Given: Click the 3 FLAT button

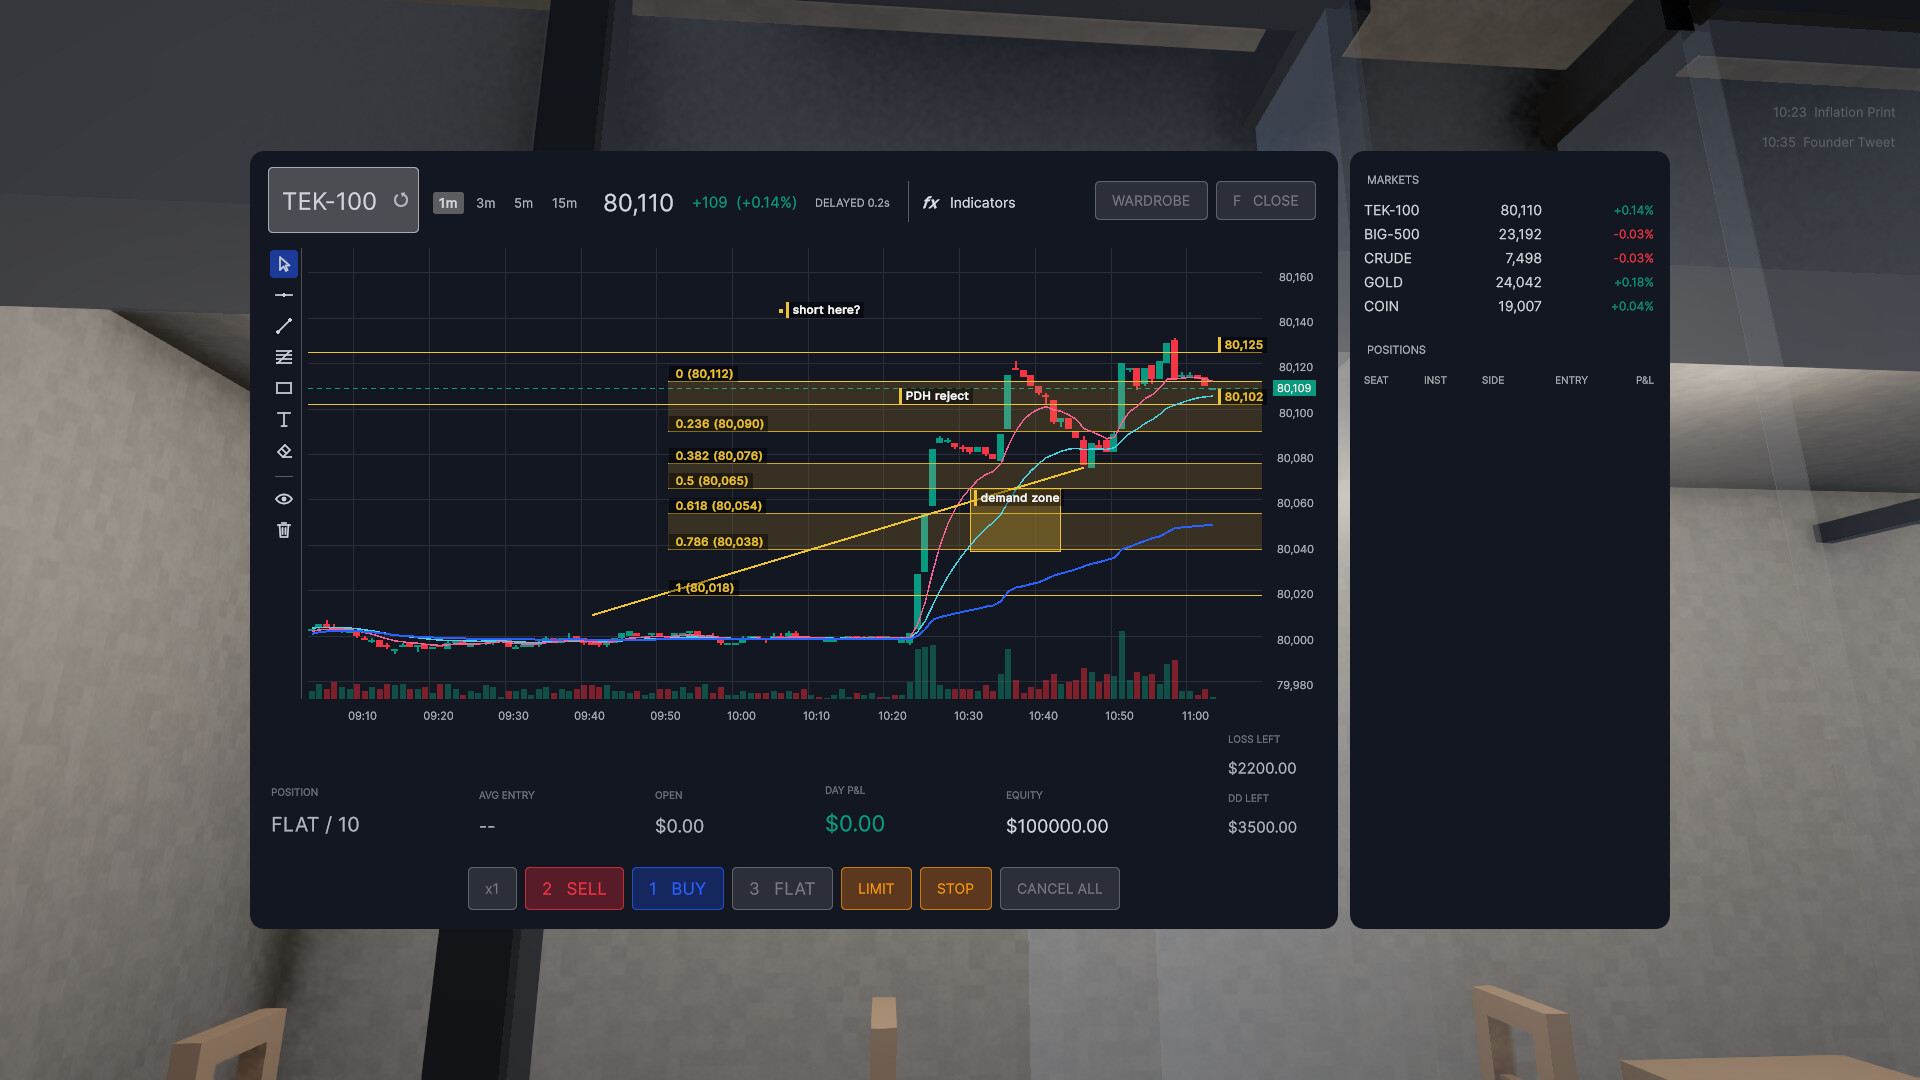Looking at the screenshot, I should [x=782, y=889].
